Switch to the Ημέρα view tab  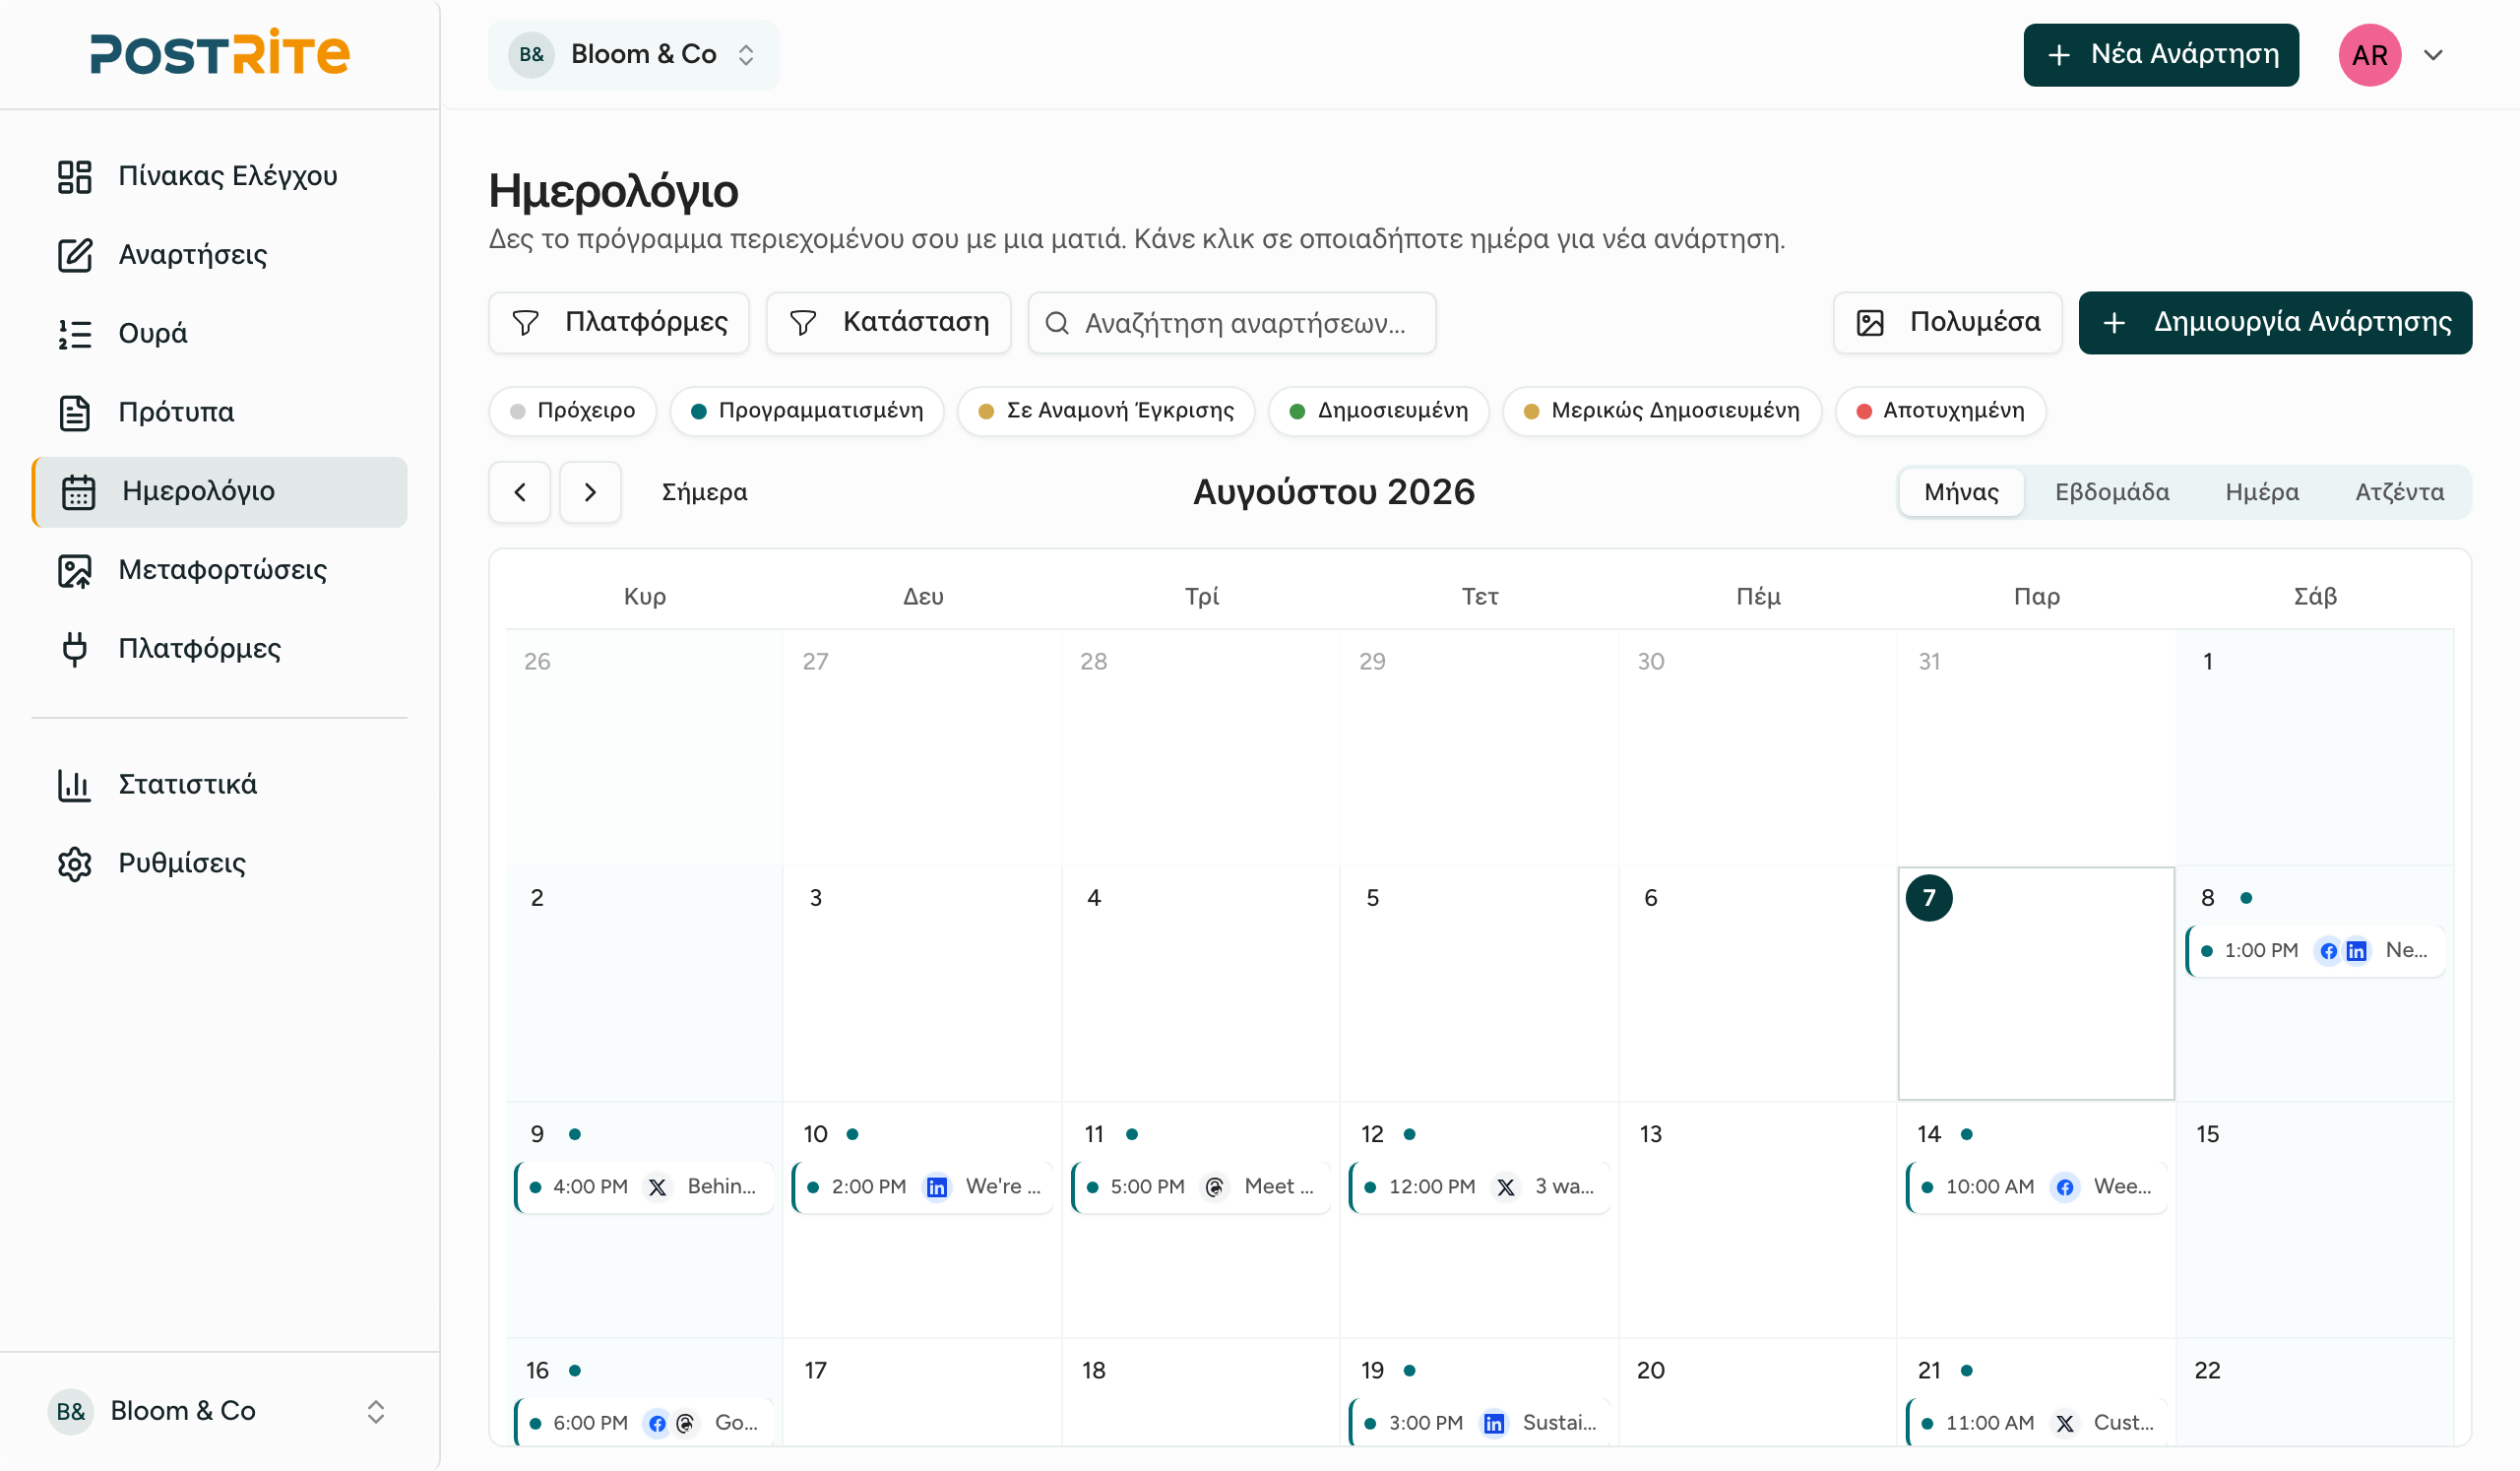(x=2262, y=492)
